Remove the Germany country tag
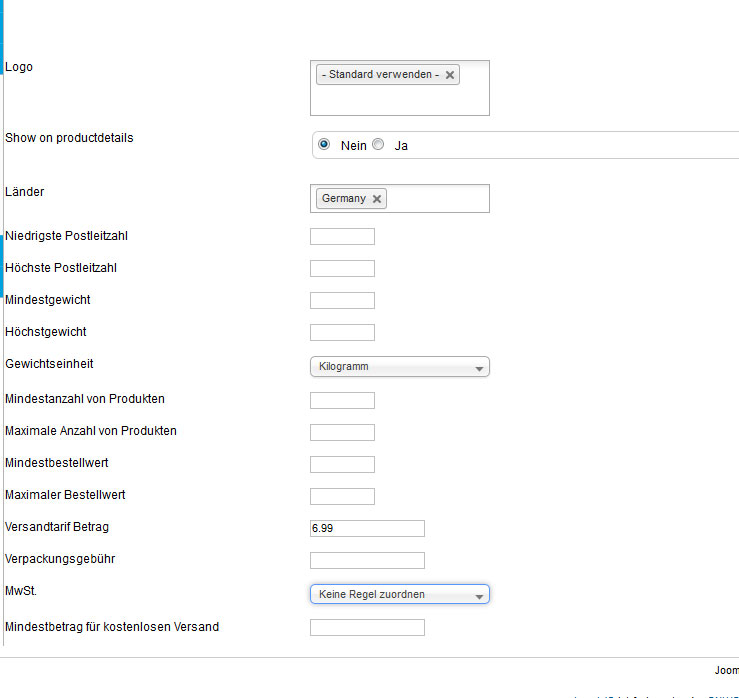The height and width of the screenshot is (698, 739). click(377, 199)
